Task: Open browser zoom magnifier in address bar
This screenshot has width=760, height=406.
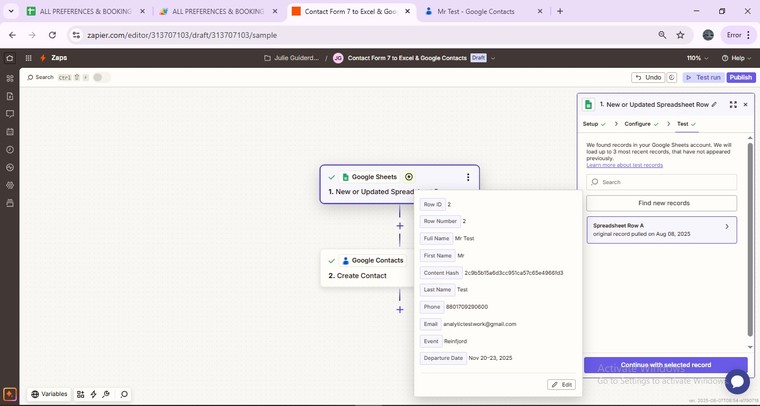Action: [662, 35]
